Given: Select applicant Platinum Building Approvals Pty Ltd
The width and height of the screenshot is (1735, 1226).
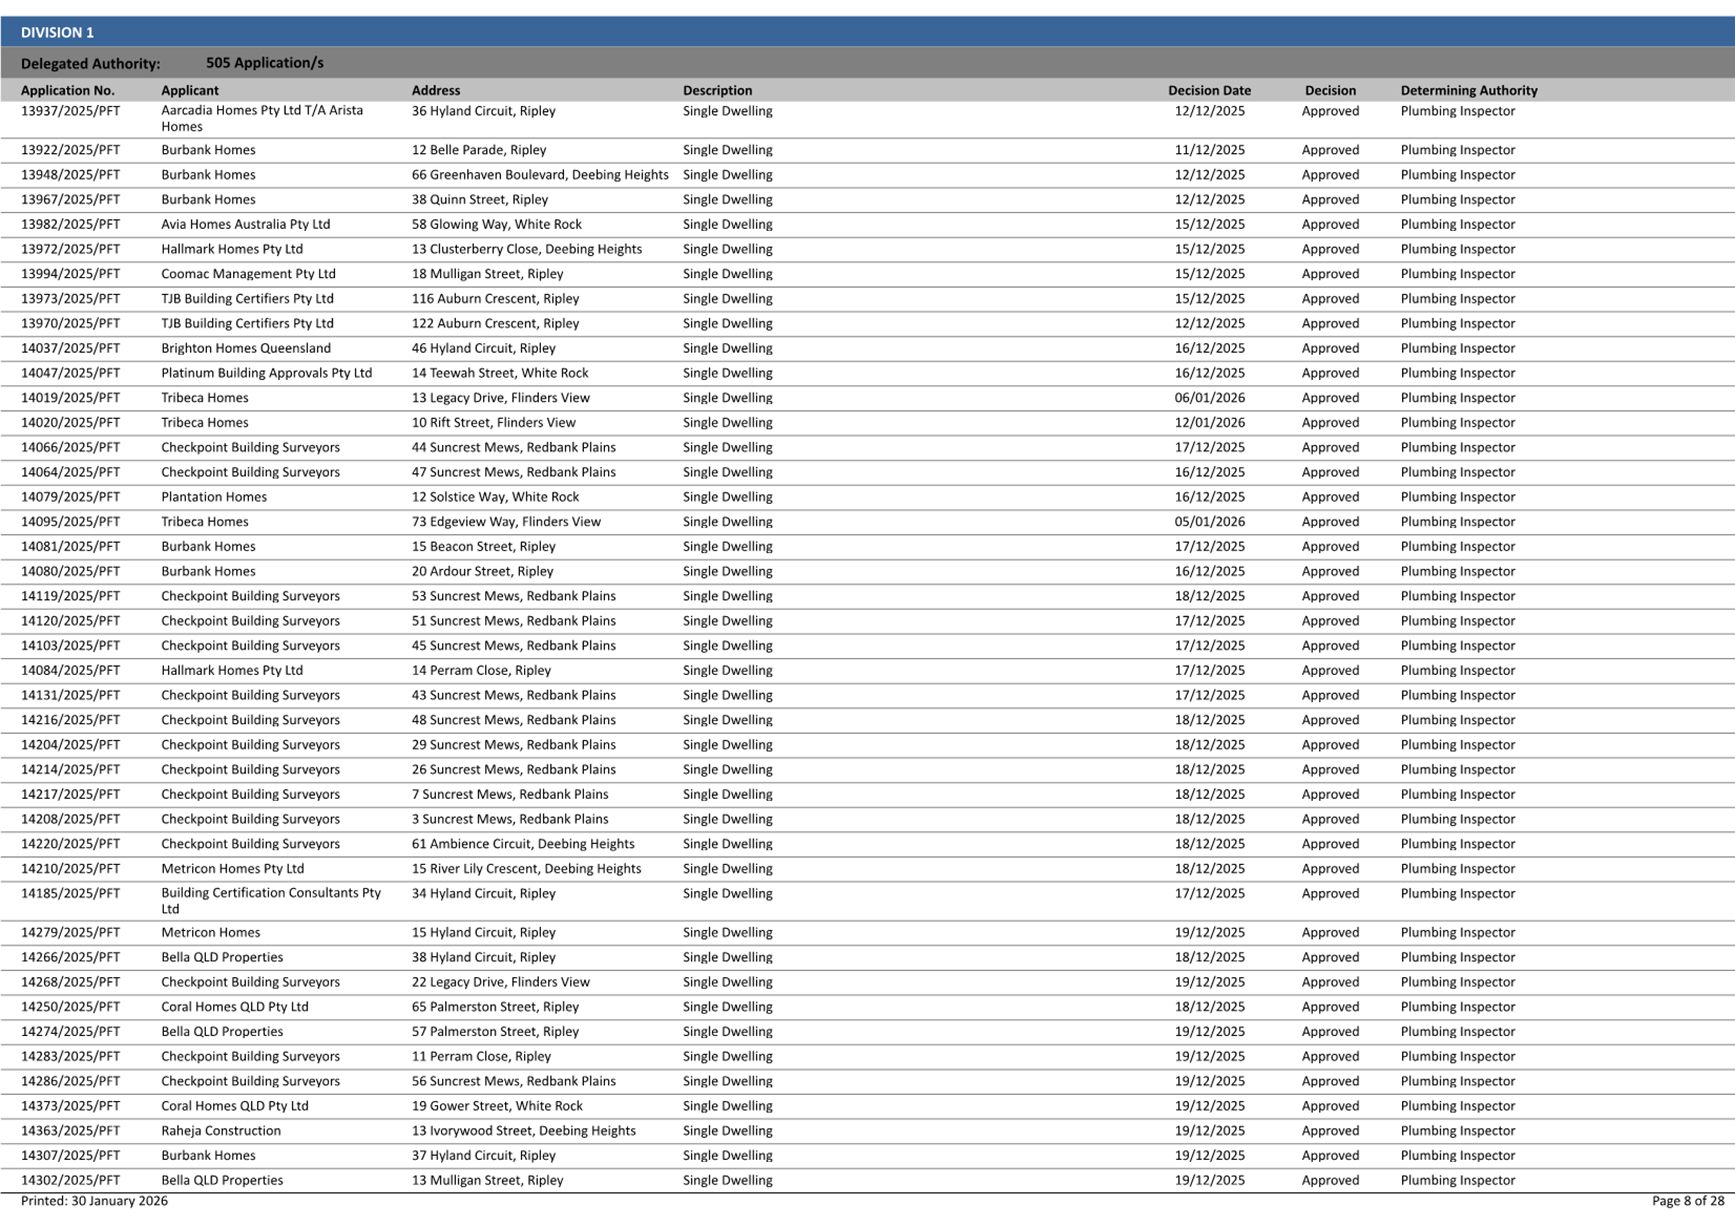Looking at the screenshot, I should pos(266,373).
